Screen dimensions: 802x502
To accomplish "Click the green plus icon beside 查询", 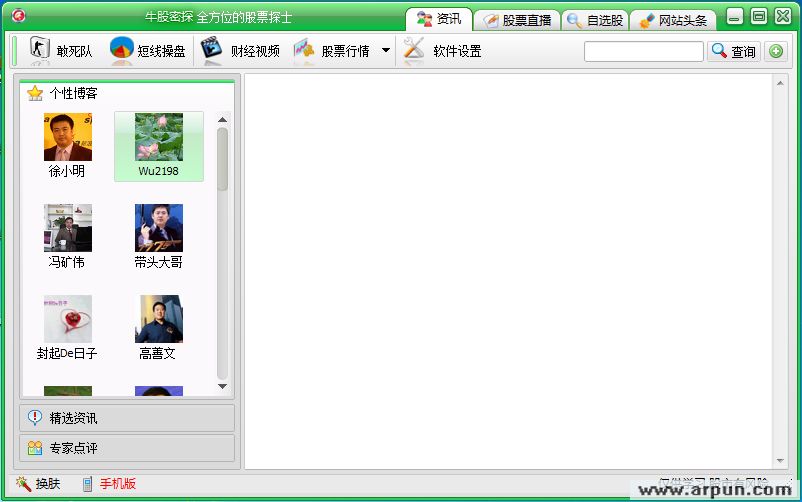I will [x=775, y=51].
